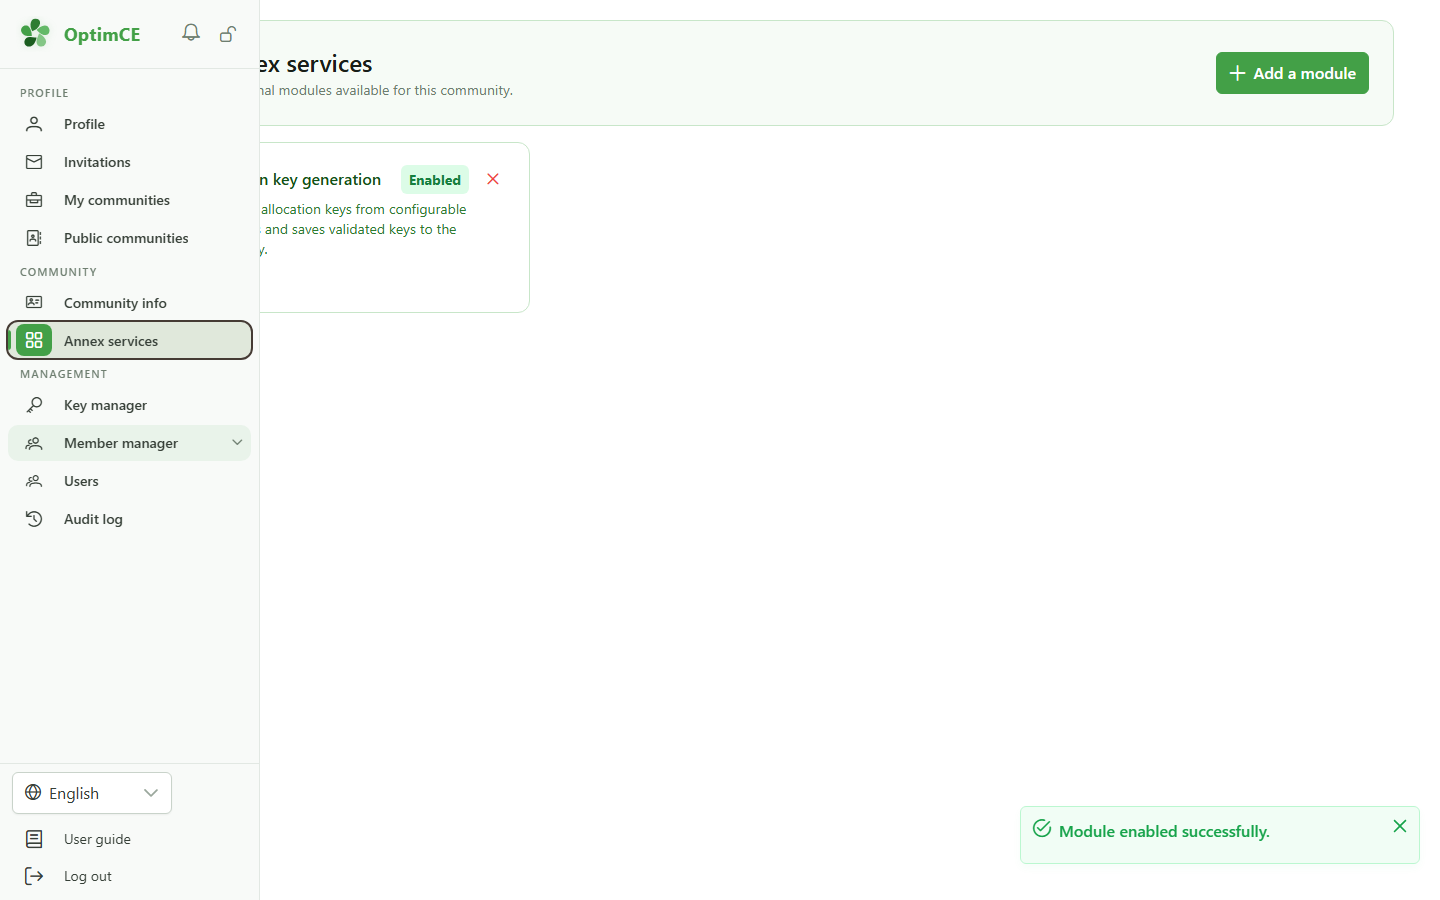Click the module description text about allocation keys
Image resolution: width=1440 pixels, height=900 pixels.
363,229
